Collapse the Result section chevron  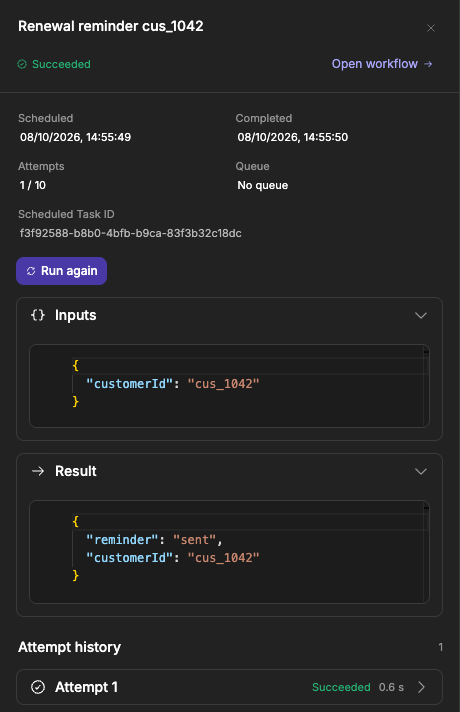421,471
